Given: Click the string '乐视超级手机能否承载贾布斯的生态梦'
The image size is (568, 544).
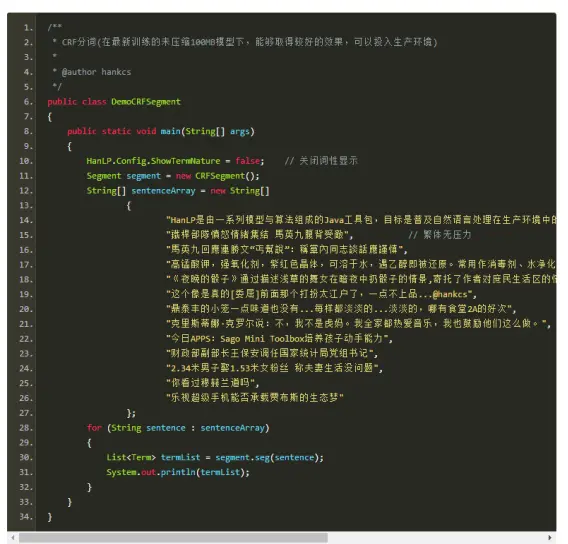Looking at the screenshot, I should coord(255,398).
